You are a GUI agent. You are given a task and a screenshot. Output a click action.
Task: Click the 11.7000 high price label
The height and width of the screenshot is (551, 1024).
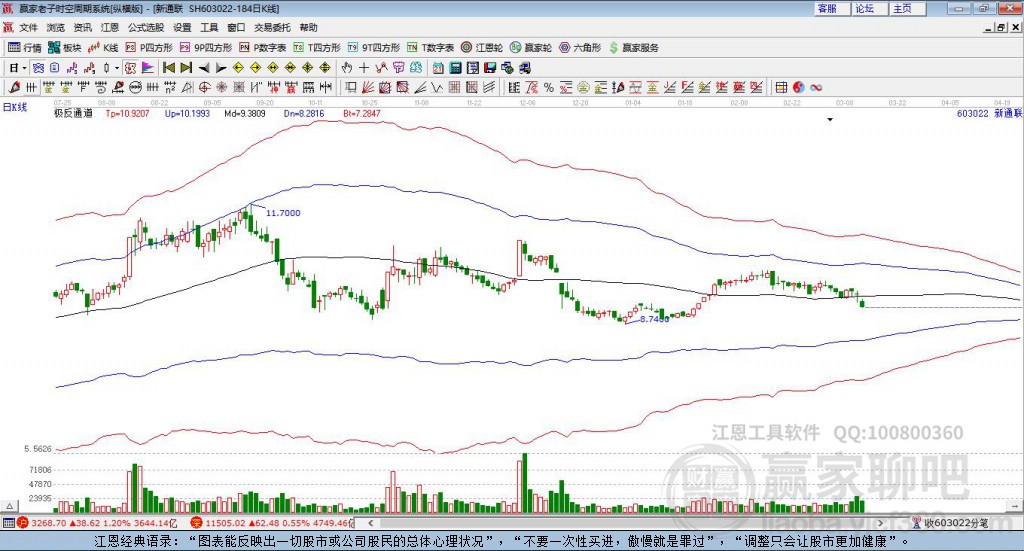pos(283,213)
